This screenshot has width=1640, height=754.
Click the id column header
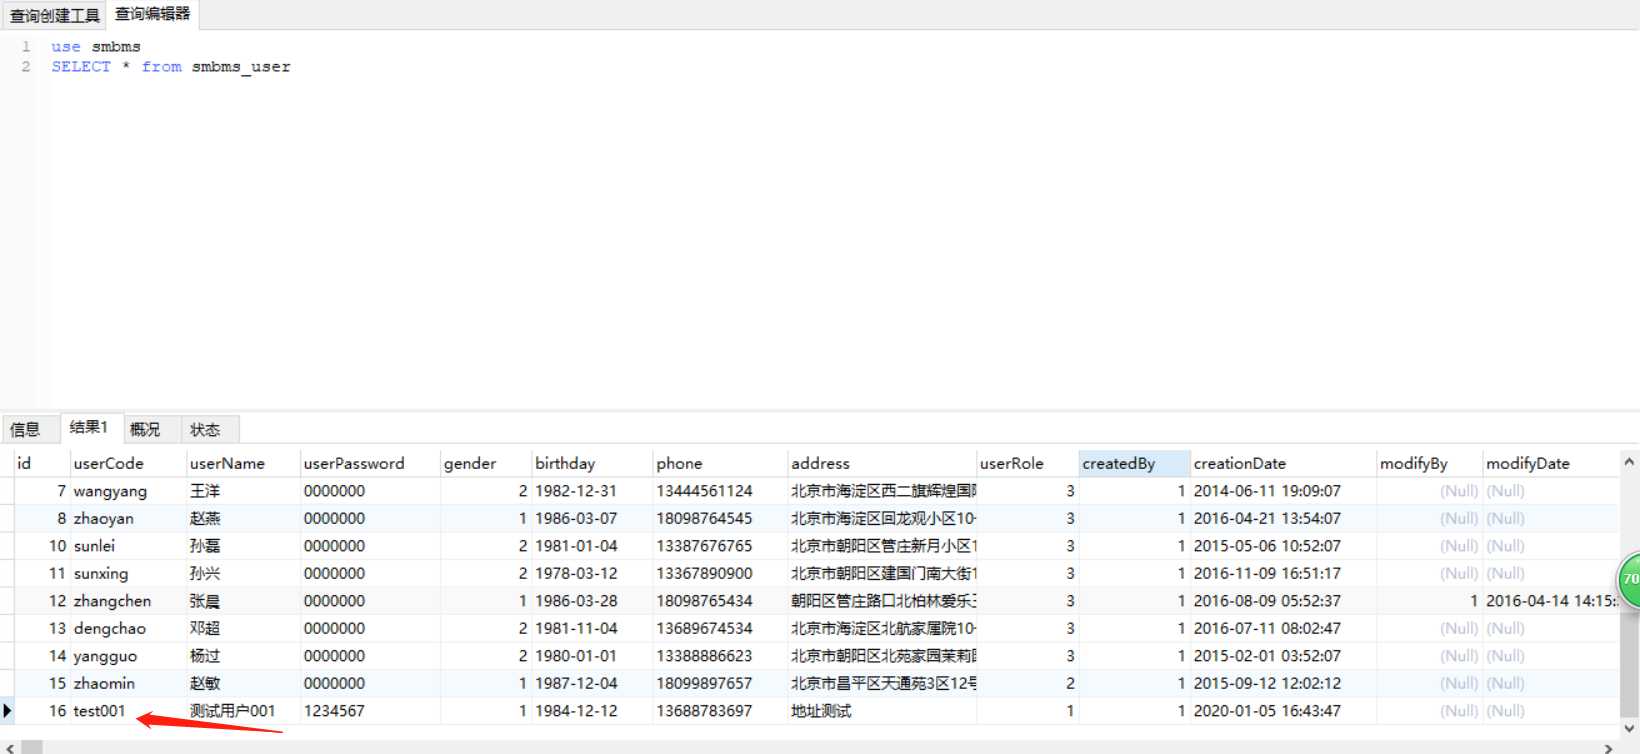tap(42, 463)
